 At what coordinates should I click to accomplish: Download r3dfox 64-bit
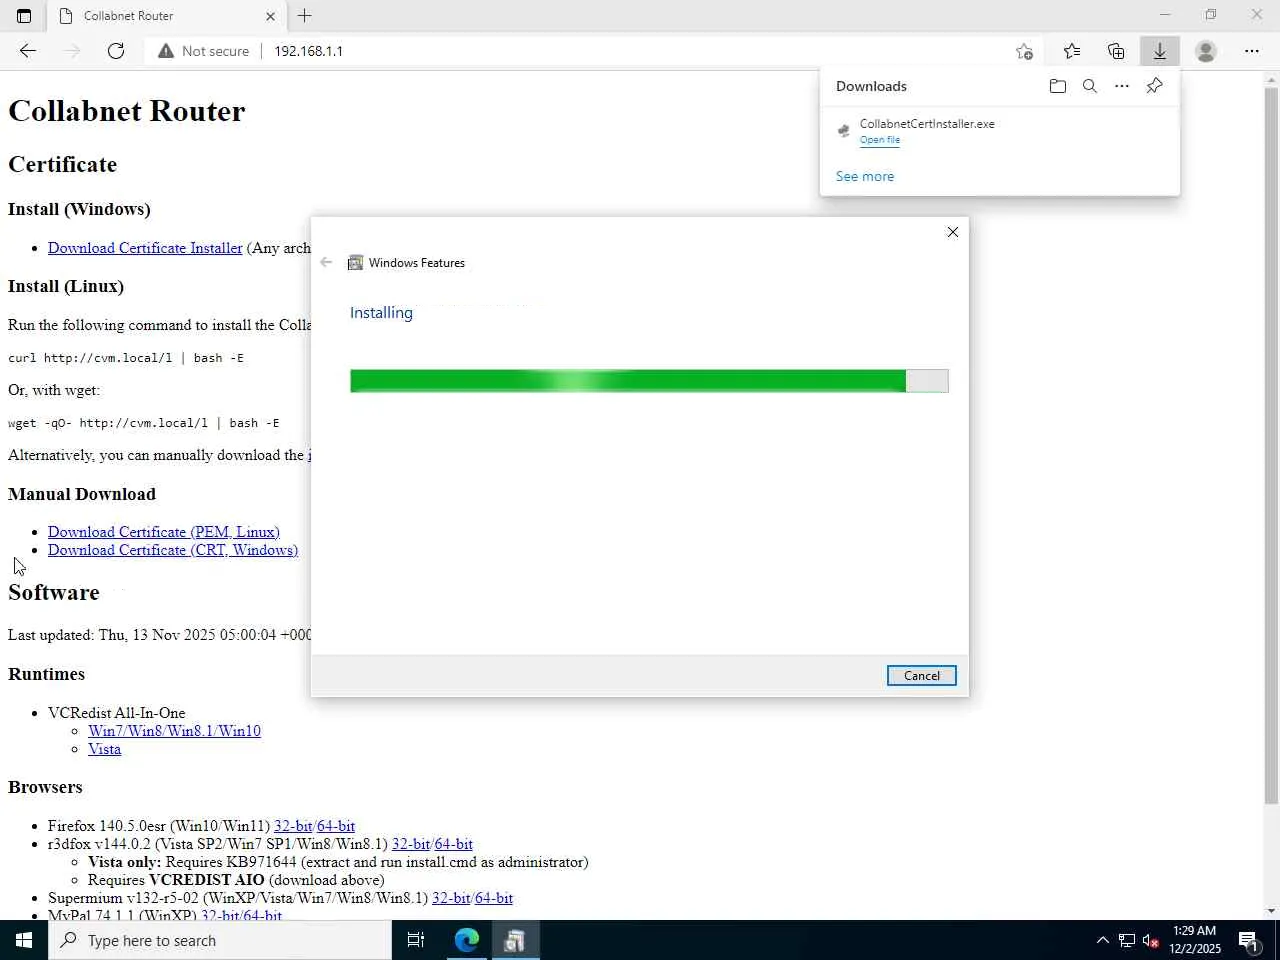(454, 844)
